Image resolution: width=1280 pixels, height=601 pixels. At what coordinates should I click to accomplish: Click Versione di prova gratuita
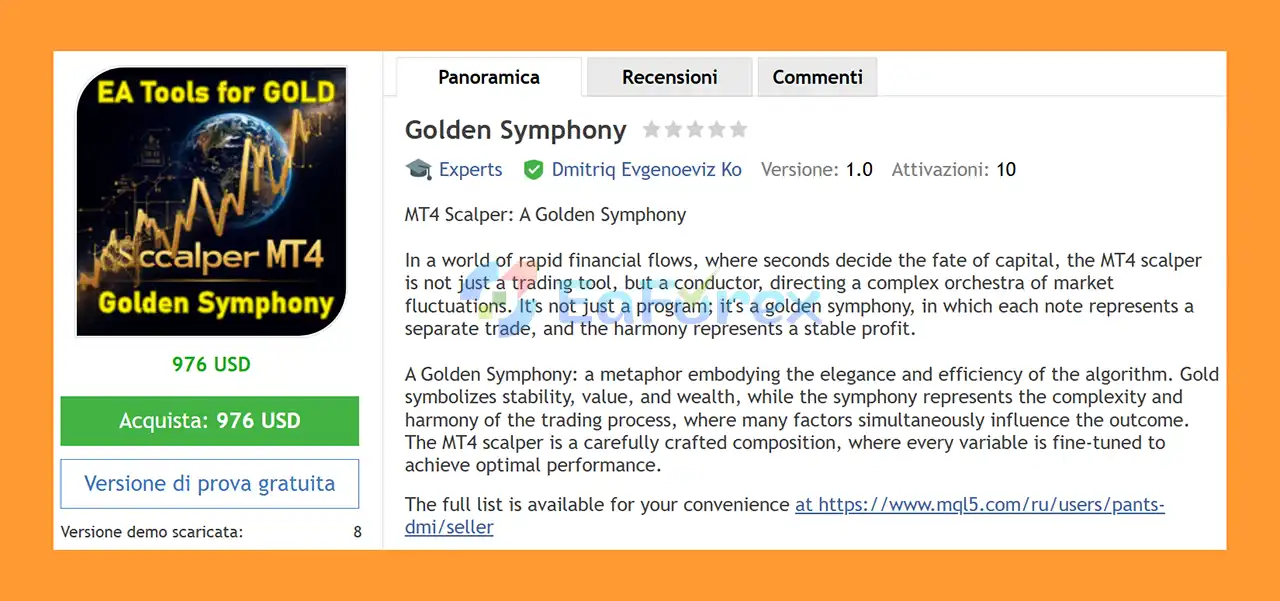pos(209,483)
